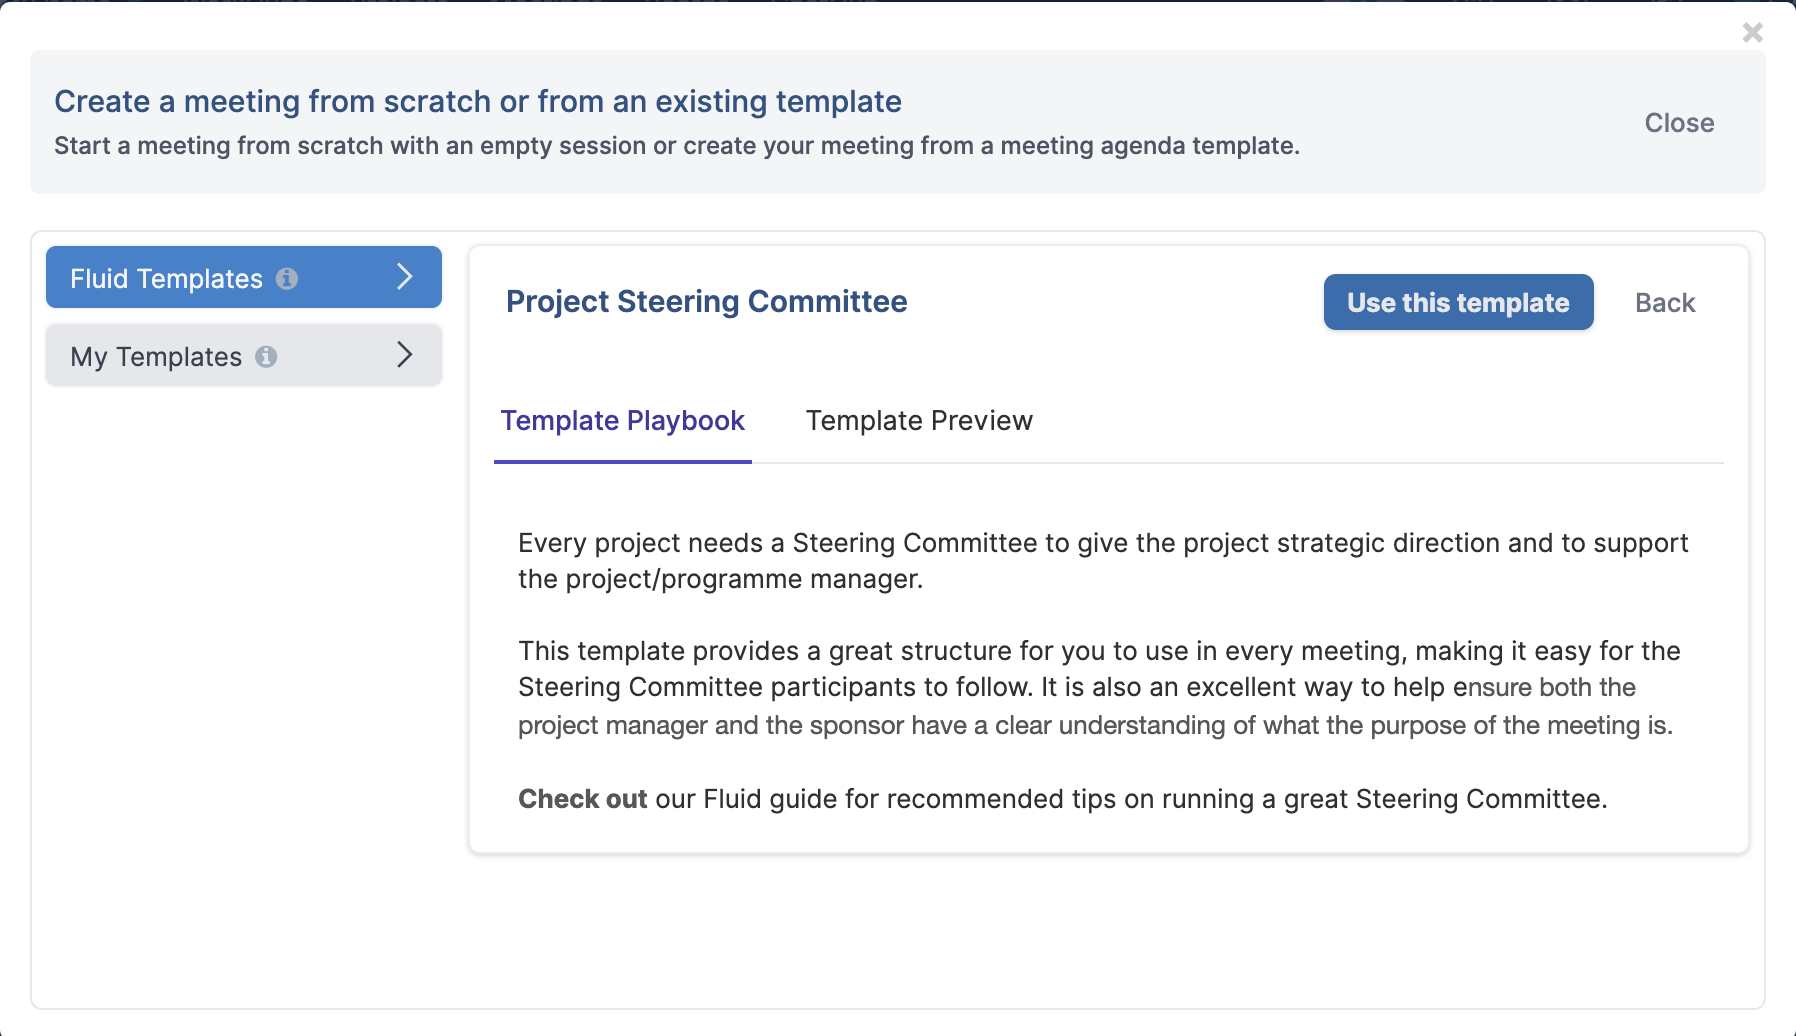Click the Close text button in banner
This screenshot has width=1796, height=1036.
click(1679, 123)
